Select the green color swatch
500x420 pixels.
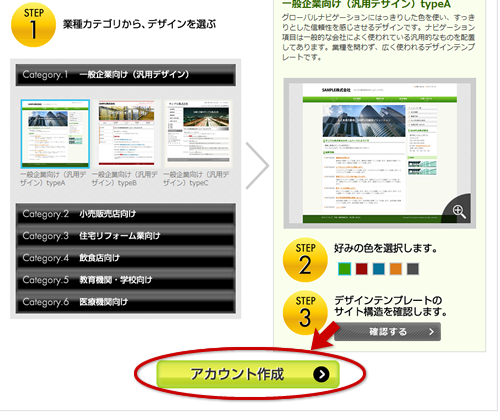[344, 269]
